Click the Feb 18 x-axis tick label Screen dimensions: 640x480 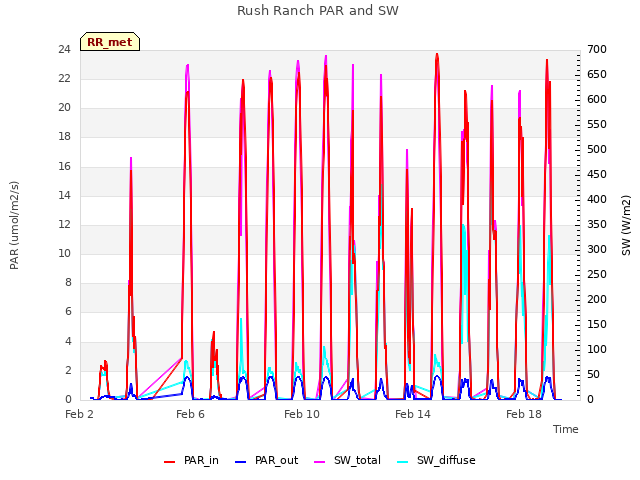click(x=524, y=414)
